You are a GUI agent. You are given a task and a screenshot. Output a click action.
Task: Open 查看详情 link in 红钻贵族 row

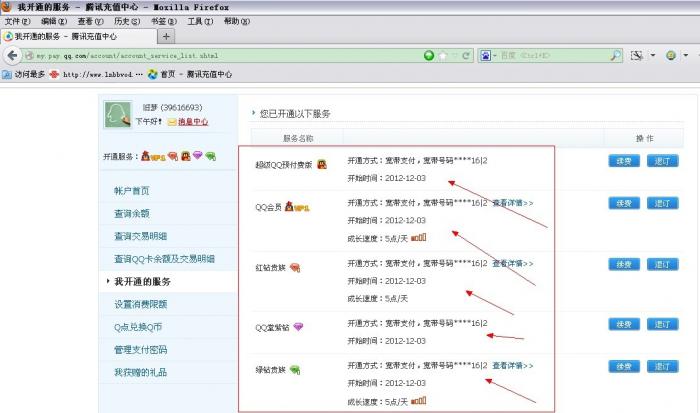click(x=512, y=264)
